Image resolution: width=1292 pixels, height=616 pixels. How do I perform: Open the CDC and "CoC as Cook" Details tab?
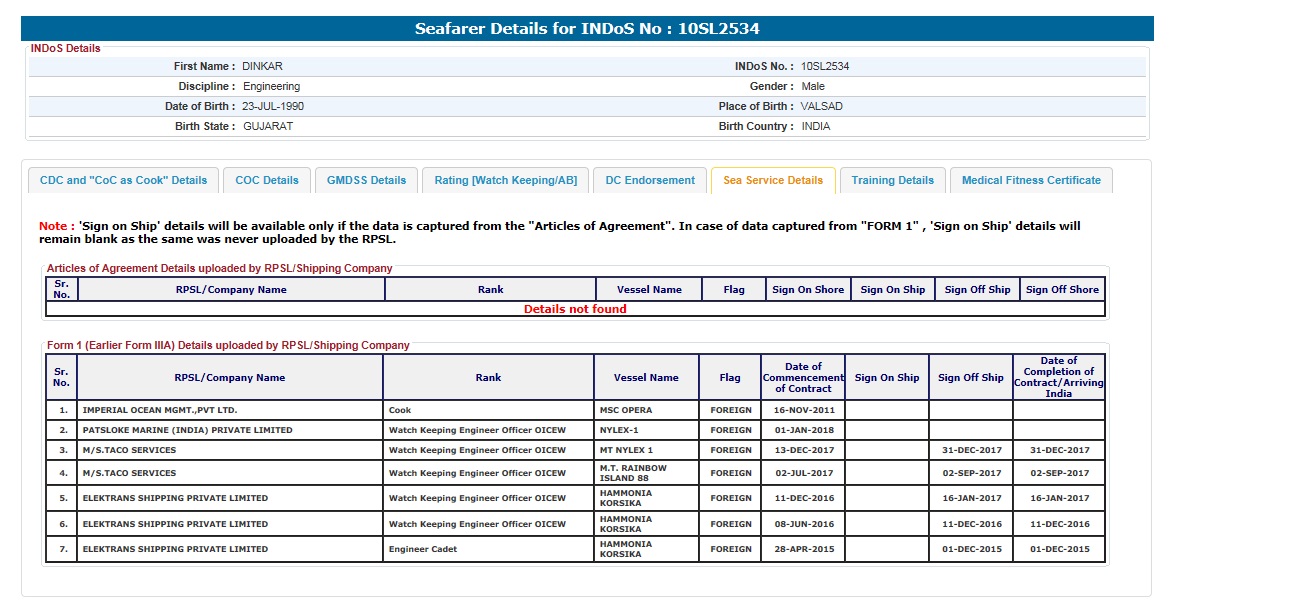(x=123, y=181)
